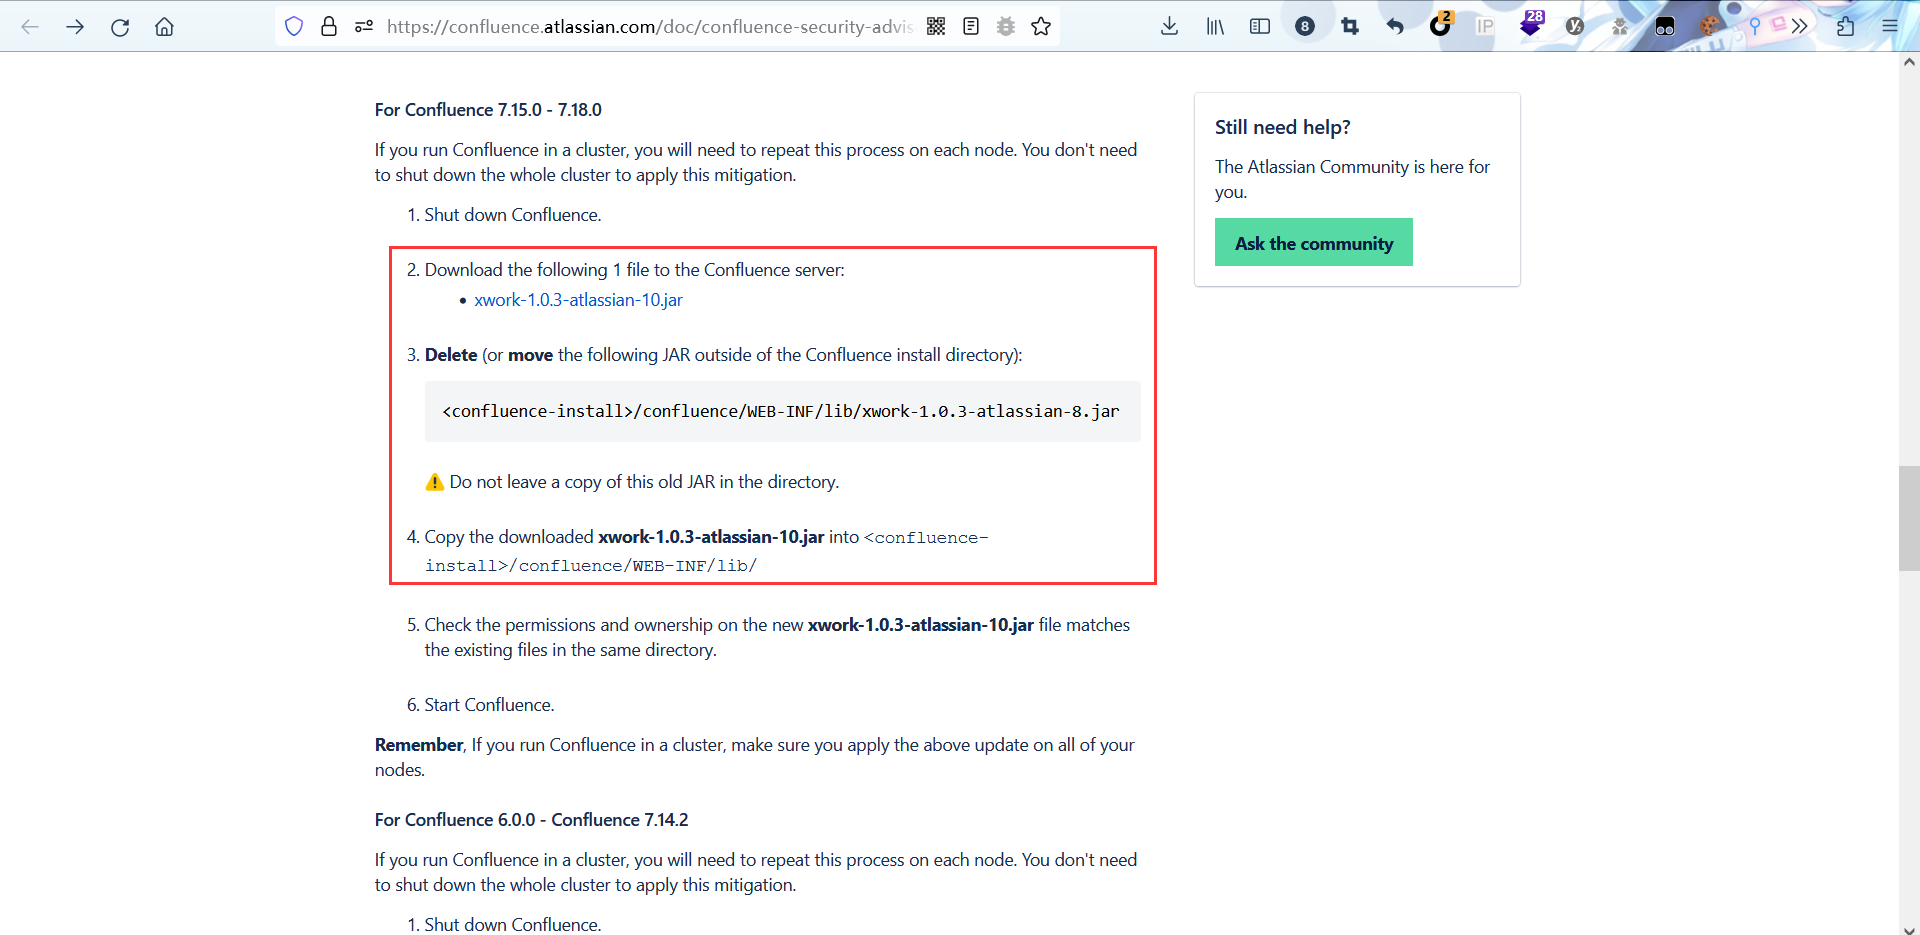This screenshot has height=935, width=1920.
Task: Open the library bookshelf icon
Action: [1215, 27]
